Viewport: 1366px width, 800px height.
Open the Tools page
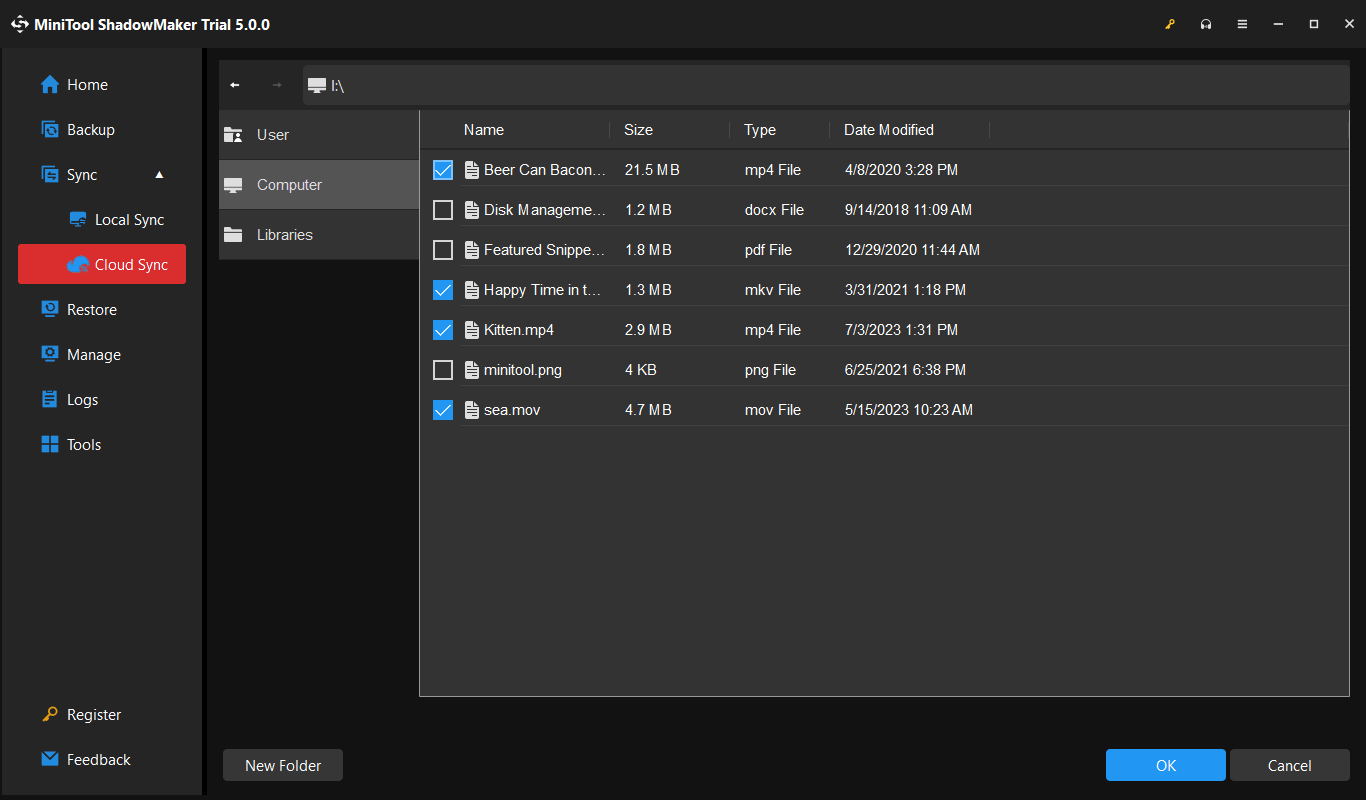pyautogui.click(x=102, y=445)
